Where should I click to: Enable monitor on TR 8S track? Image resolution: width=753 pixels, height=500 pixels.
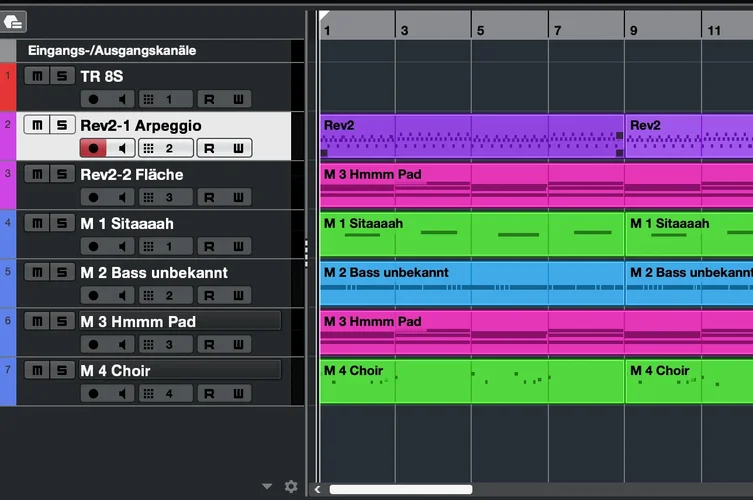[x=121, y=99]
